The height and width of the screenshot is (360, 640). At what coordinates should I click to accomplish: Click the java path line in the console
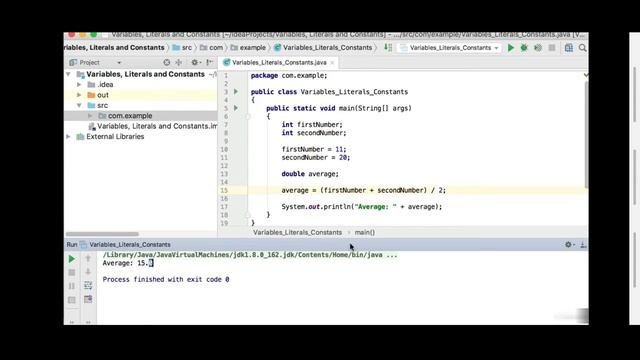[x=249, y=255]
